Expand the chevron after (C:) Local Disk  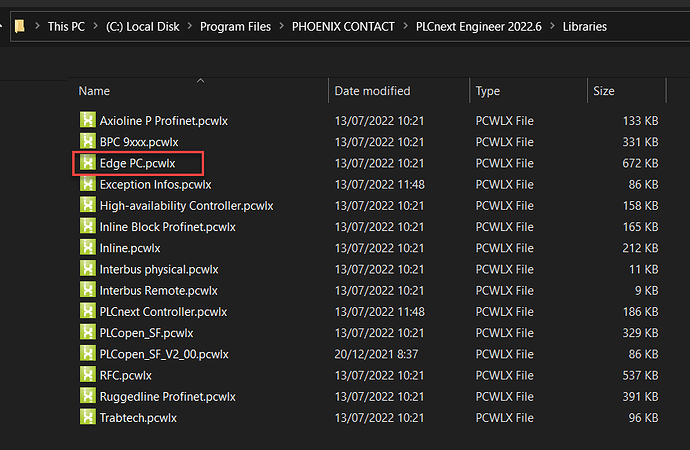click(x=190, y=26)
